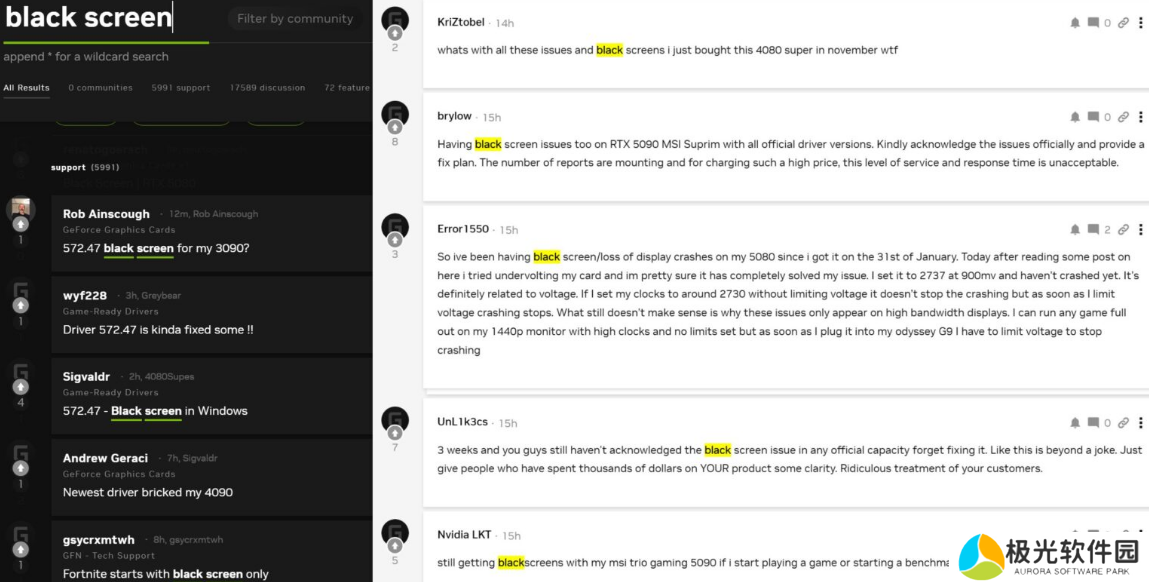
Task: Open three-dot menu on brylow's comment
Action: [x=1141, y=117]
